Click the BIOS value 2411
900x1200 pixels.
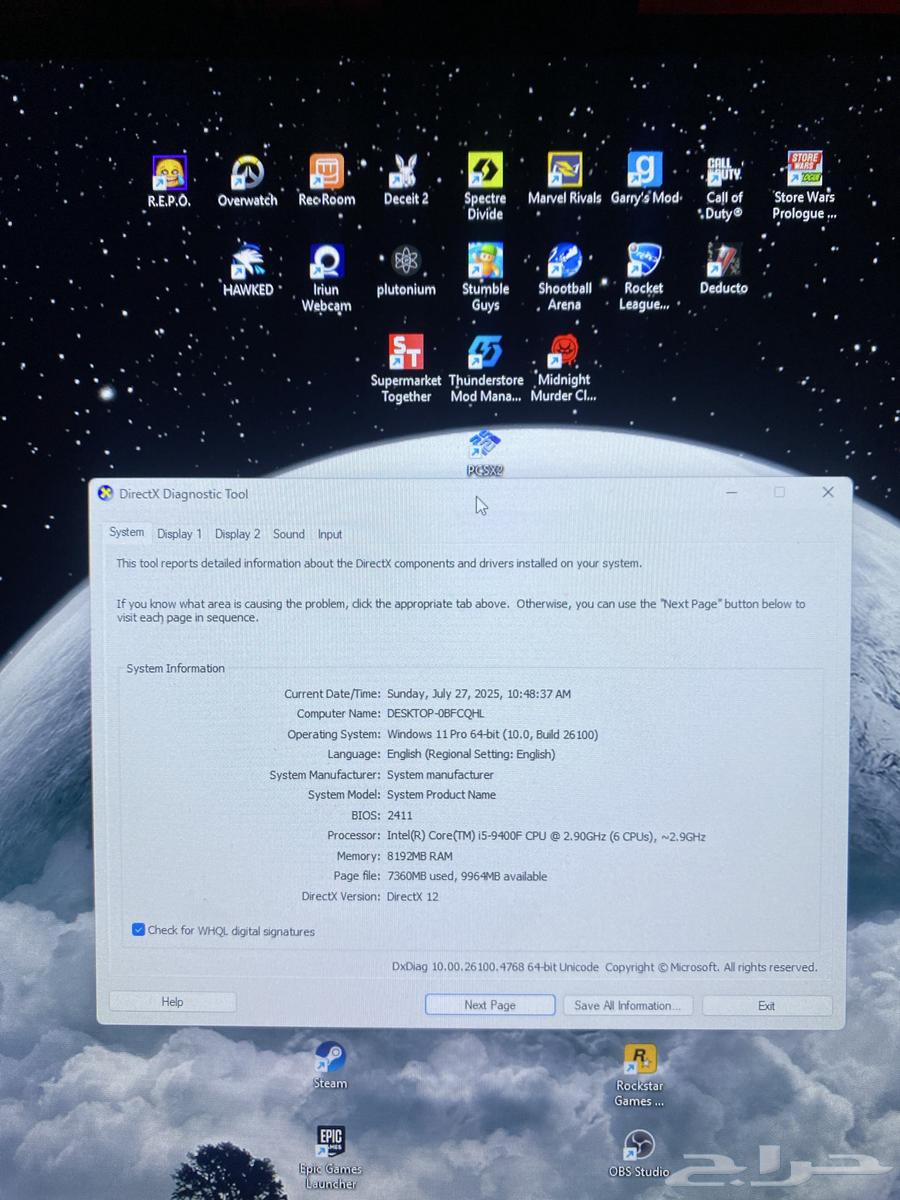tap(400, 815)
